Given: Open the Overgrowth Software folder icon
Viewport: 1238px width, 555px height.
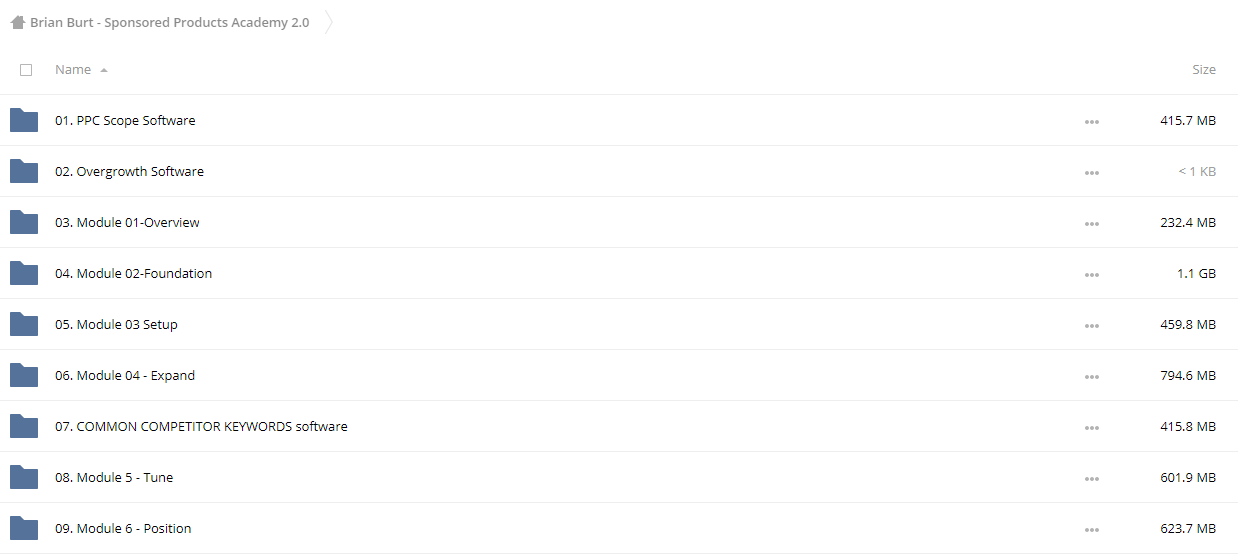Looking at the screenshot, I should tap(24, 171).
